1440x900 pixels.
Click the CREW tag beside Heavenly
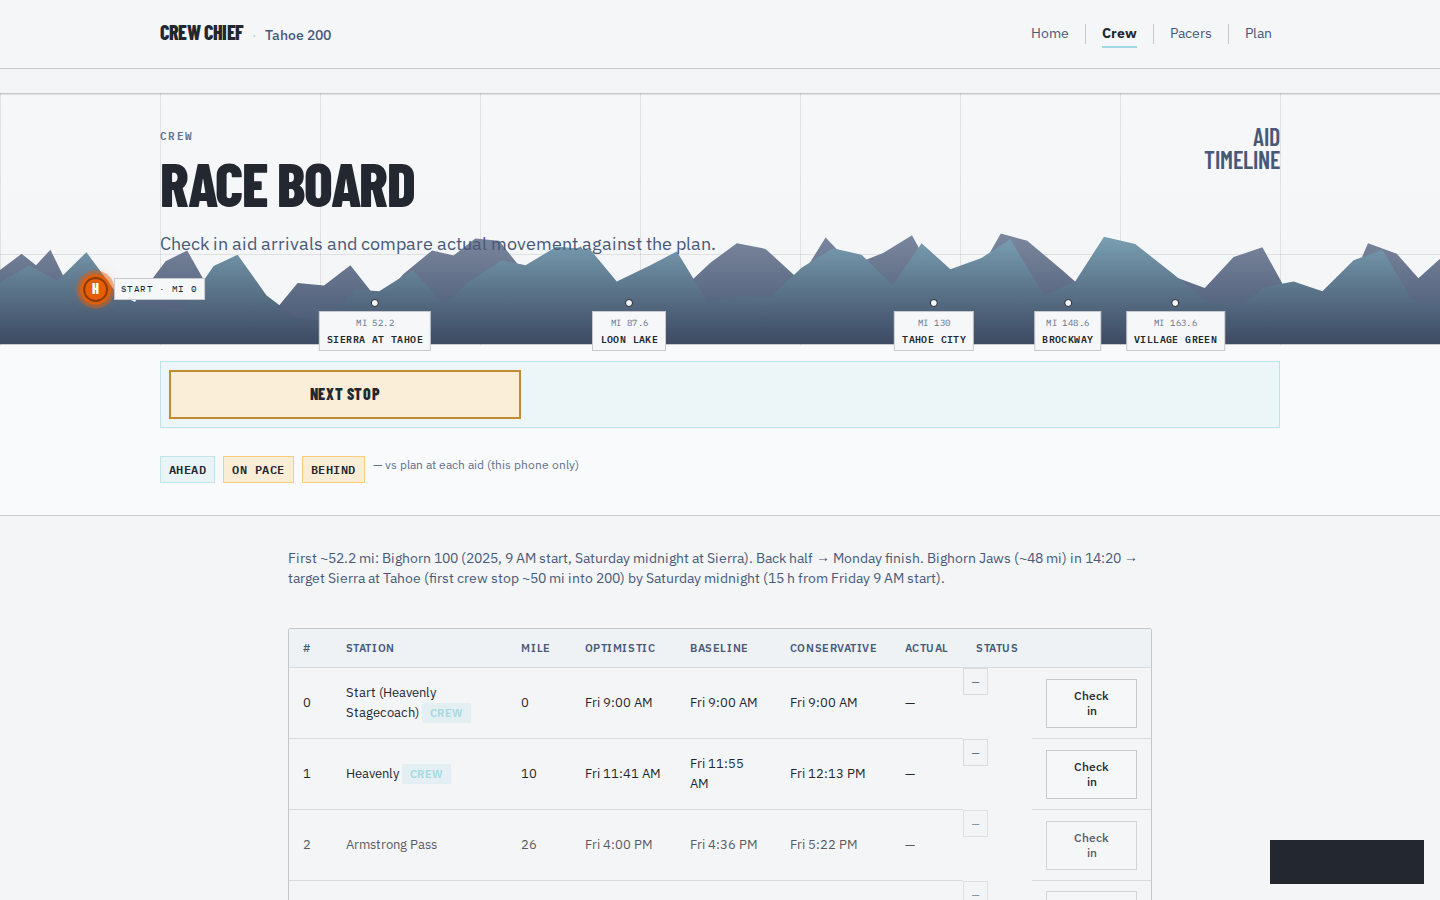426,774
